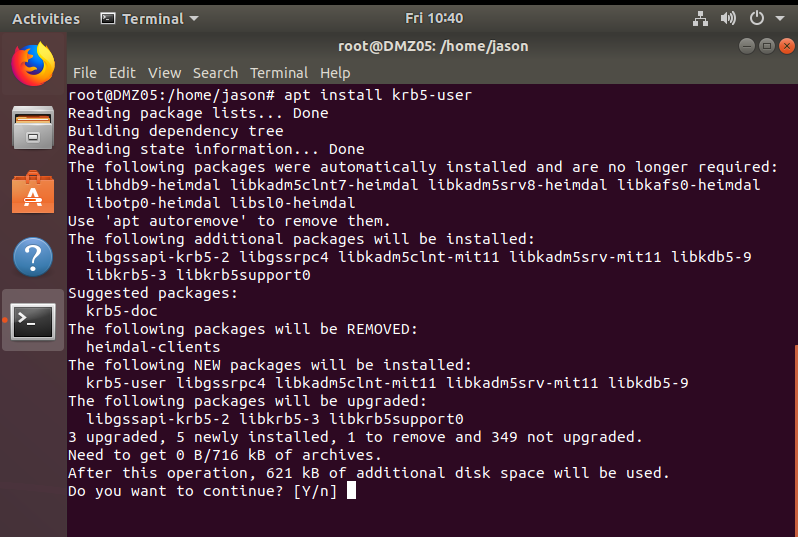Click the cursor after the [Y/n] prompt
Viewport: 798px width, 537px height.
351,491
